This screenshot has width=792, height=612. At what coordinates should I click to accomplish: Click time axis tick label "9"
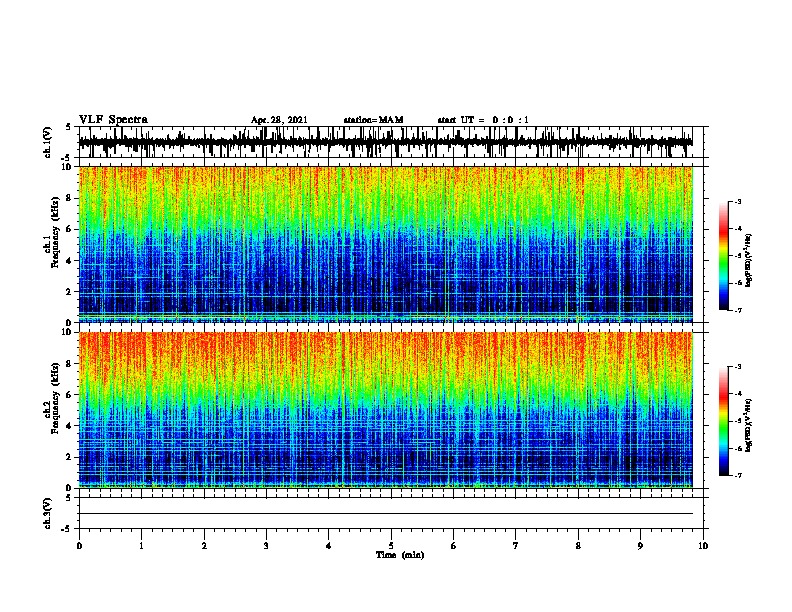[640, 546]
